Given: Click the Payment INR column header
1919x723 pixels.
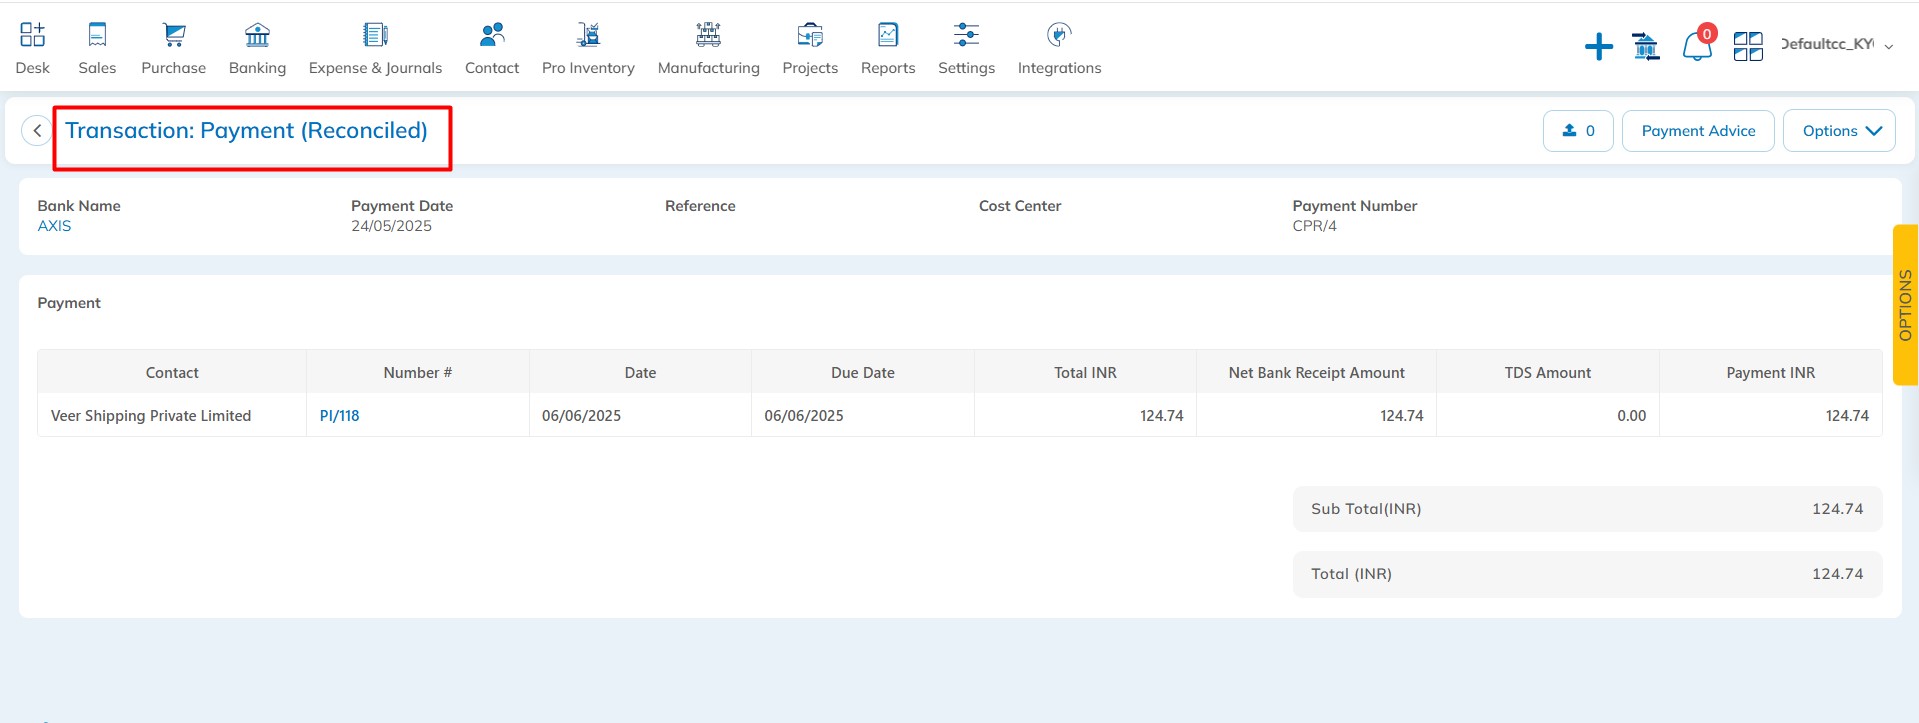Looking at the screenshot, I should click(x=1770, y=372).
